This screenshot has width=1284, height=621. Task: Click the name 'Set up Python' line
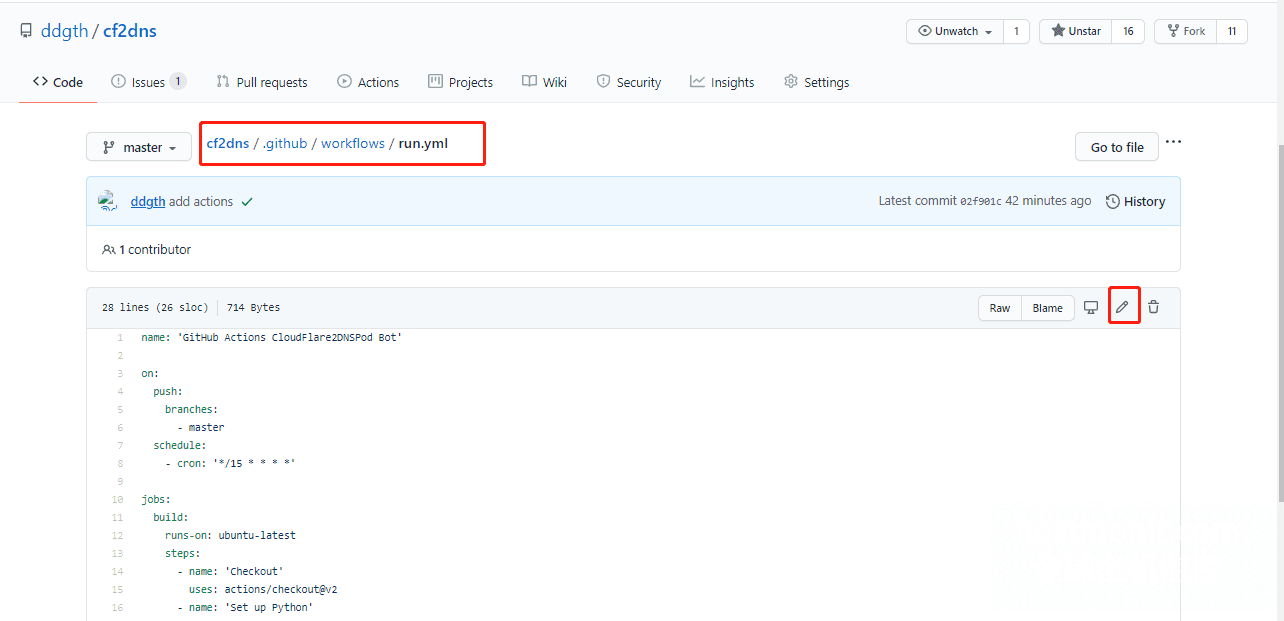[x=245, y=607]
